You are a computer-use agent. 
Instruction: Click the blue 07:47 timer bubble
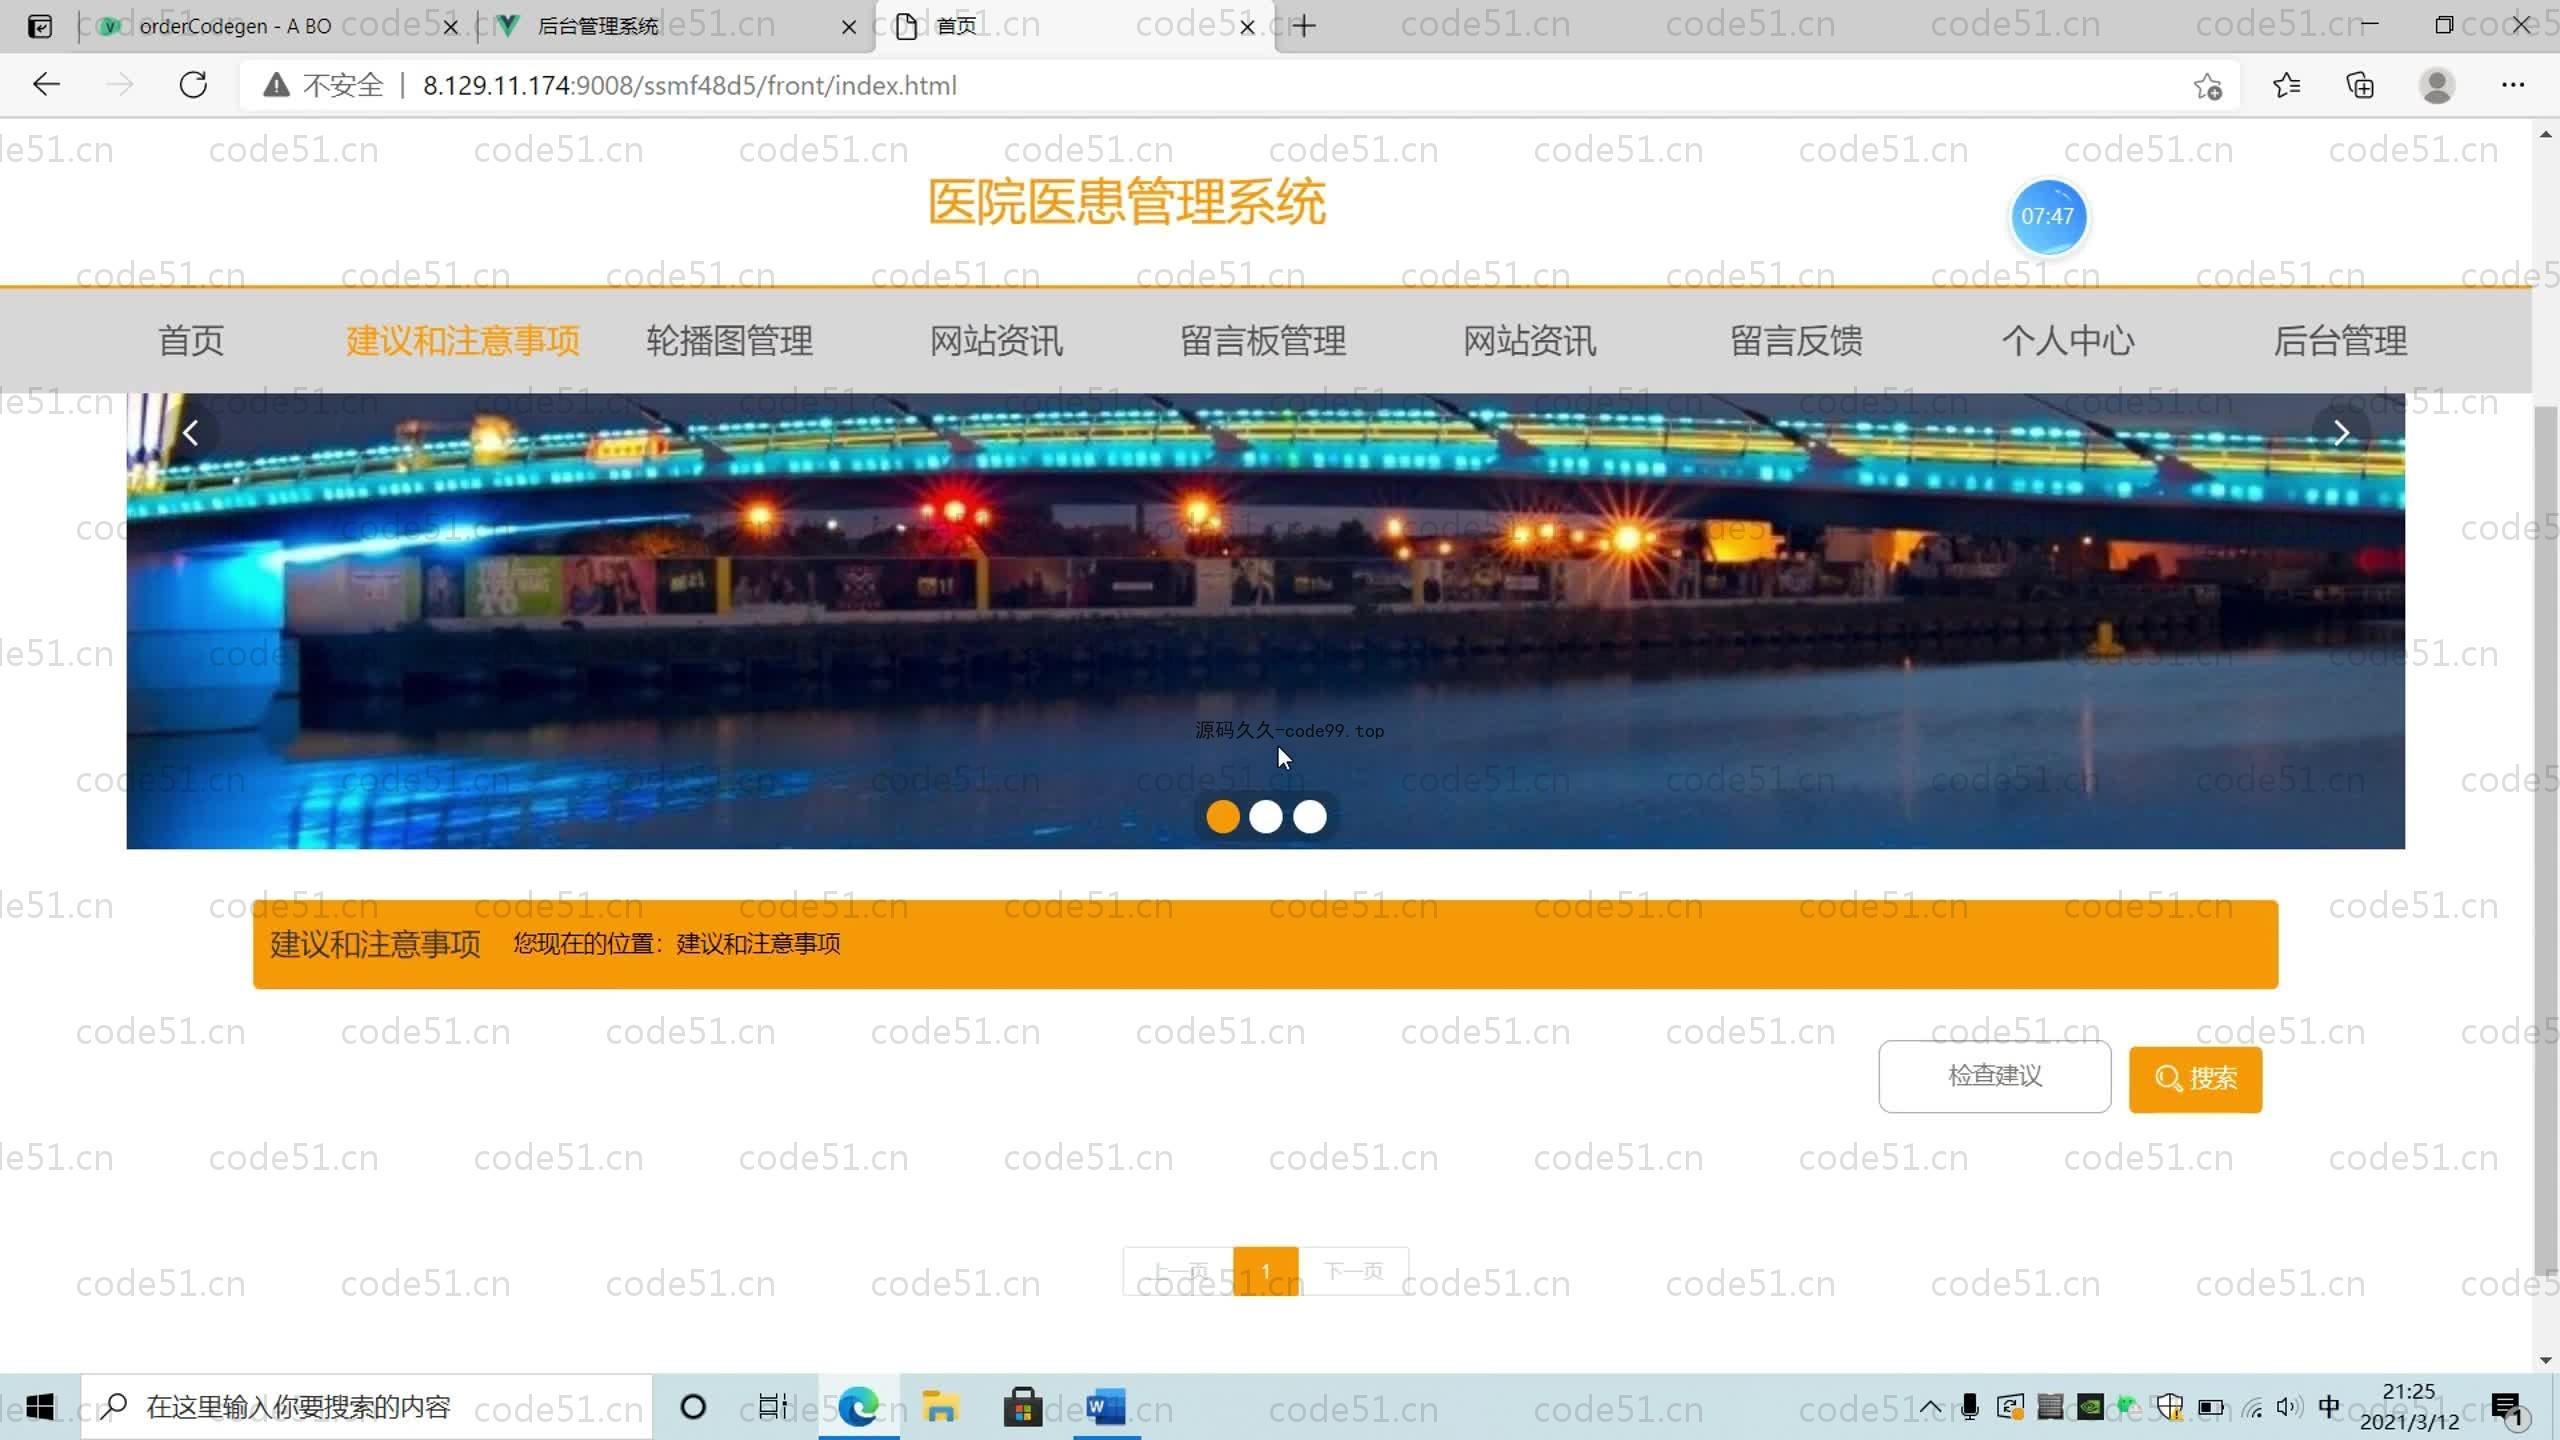tap(2048, 216)
